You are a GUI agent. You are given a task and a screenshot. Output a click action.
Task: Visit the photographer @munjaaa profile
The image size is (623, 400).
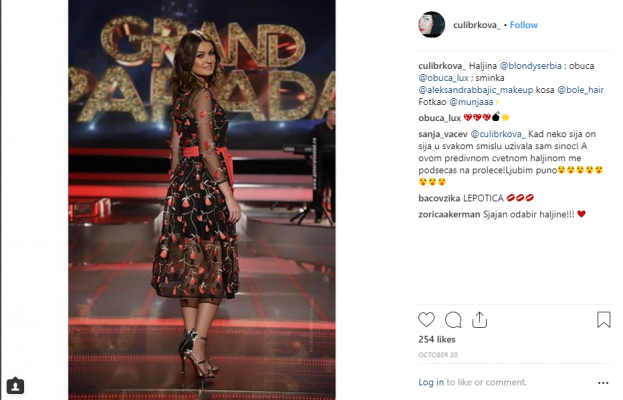[471, 102]
